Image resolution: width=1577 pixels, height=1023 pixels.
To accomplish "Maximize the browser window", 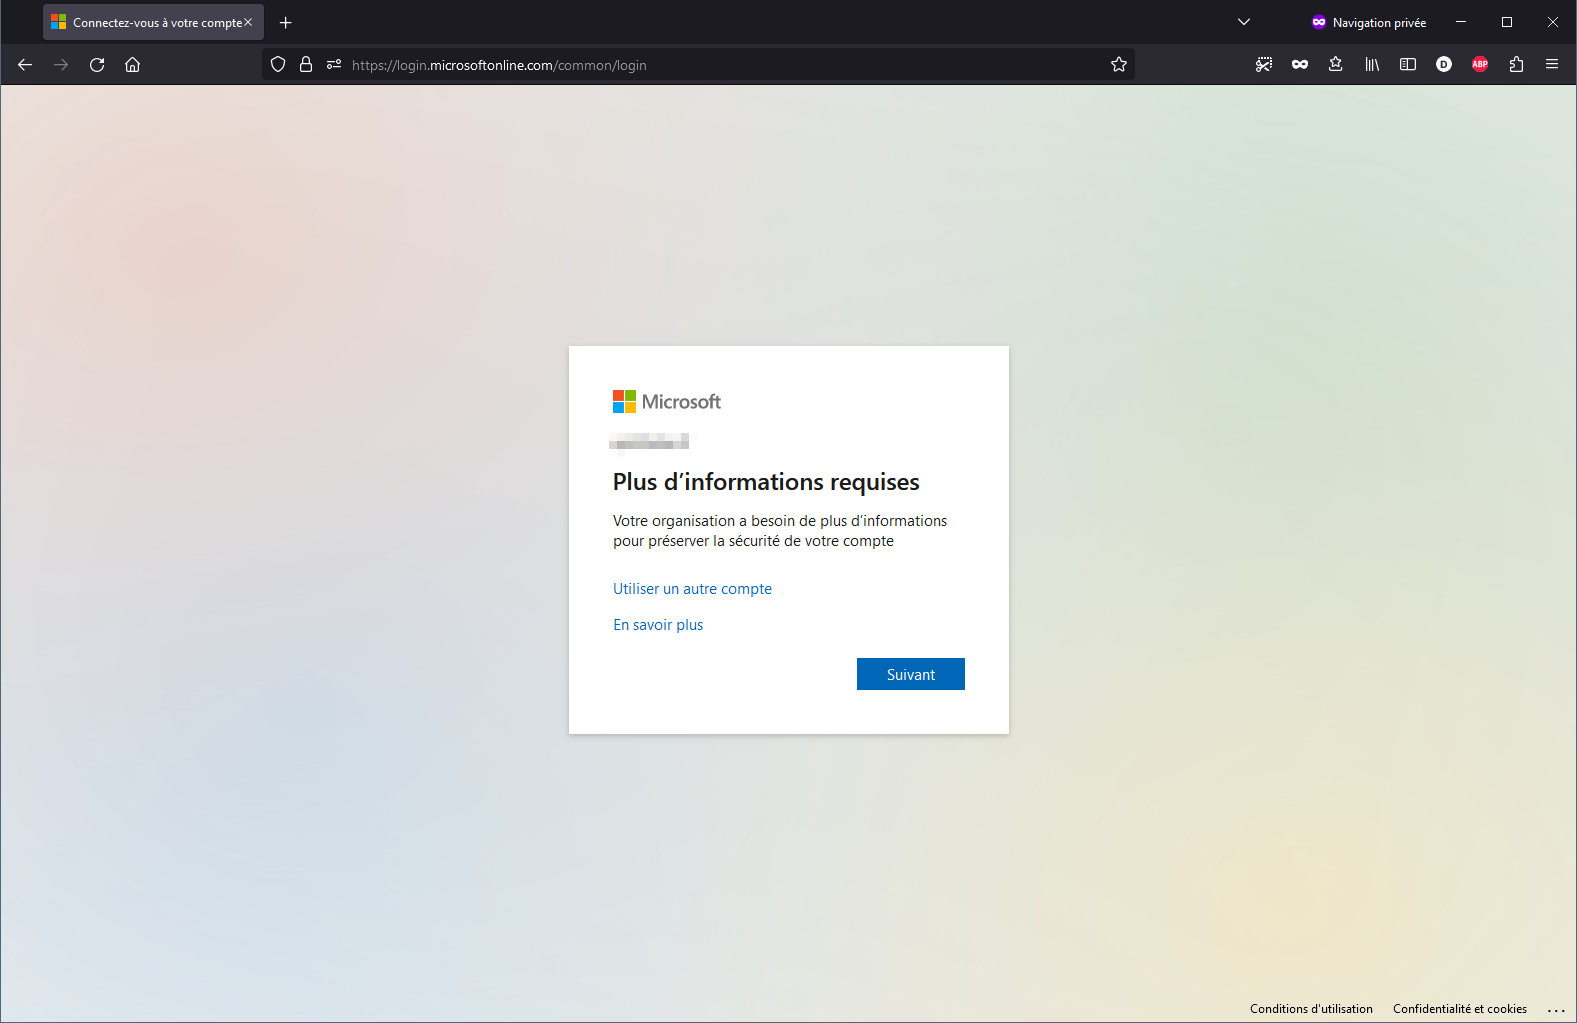I will (x=1507, y=22).
